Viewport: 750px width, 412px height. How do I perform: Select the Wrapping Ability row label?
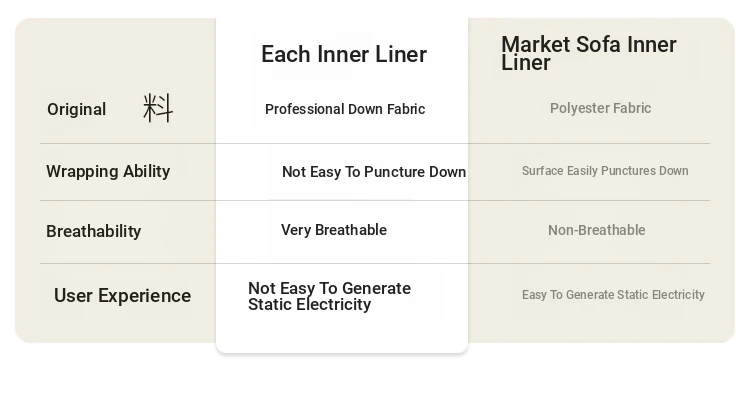click(108, 171)
